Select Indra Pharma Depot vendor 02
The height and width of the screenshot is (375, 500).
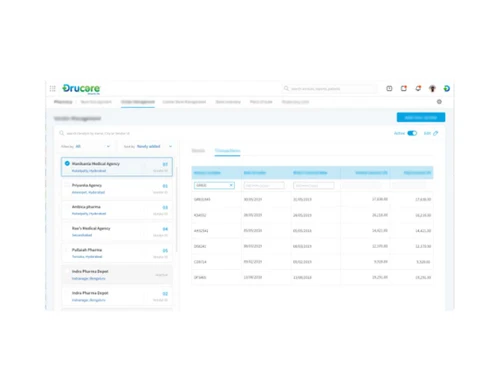117,296
